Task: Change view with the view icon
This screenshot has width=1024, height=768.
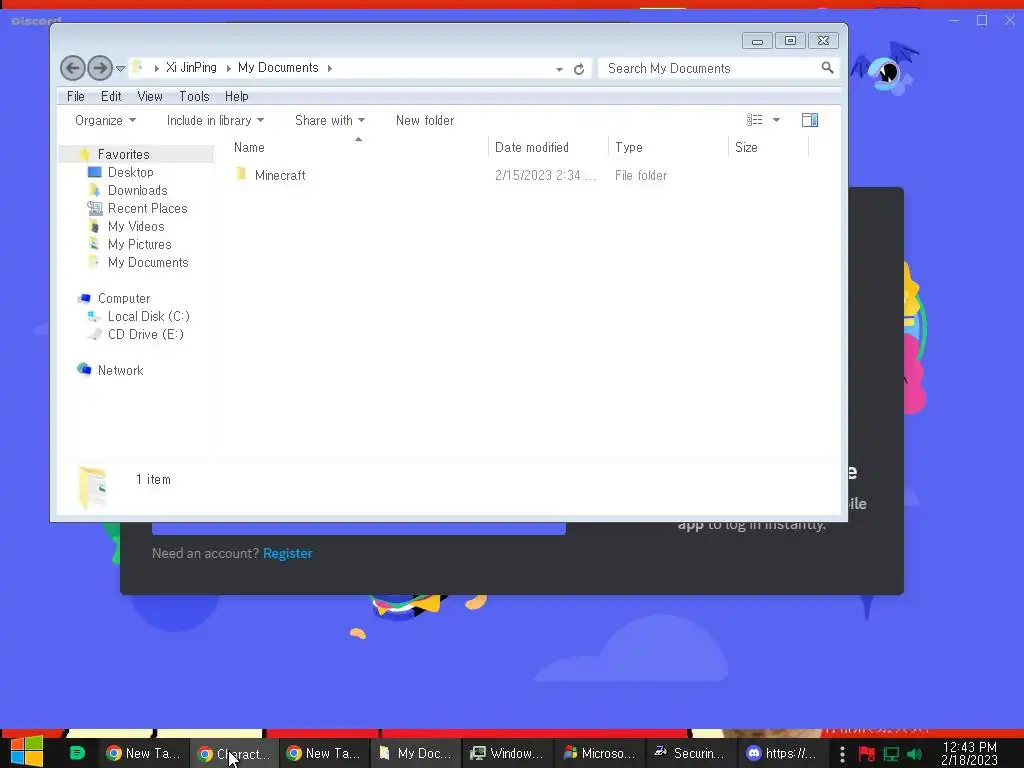Action: [x=754, y=120]
